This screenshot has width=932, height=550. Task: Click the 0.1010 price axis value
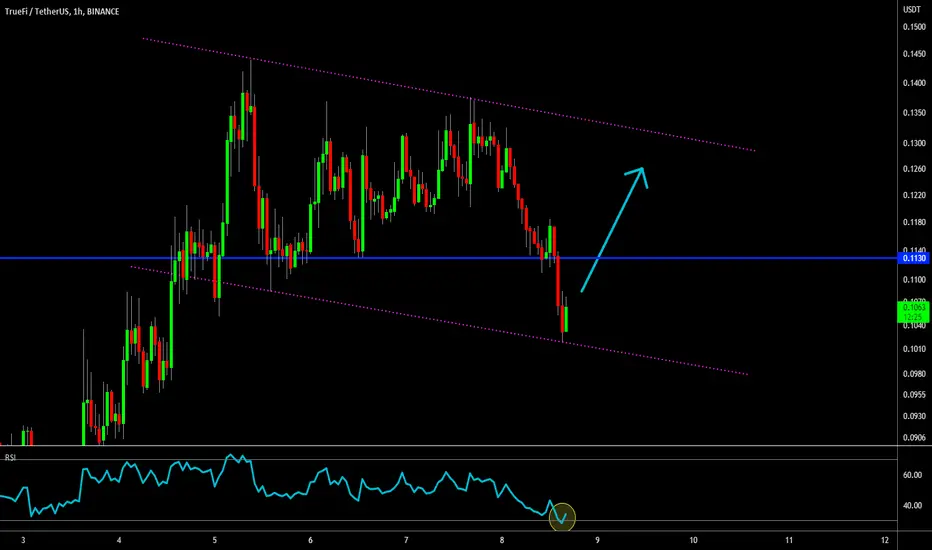tap(914, 349)
